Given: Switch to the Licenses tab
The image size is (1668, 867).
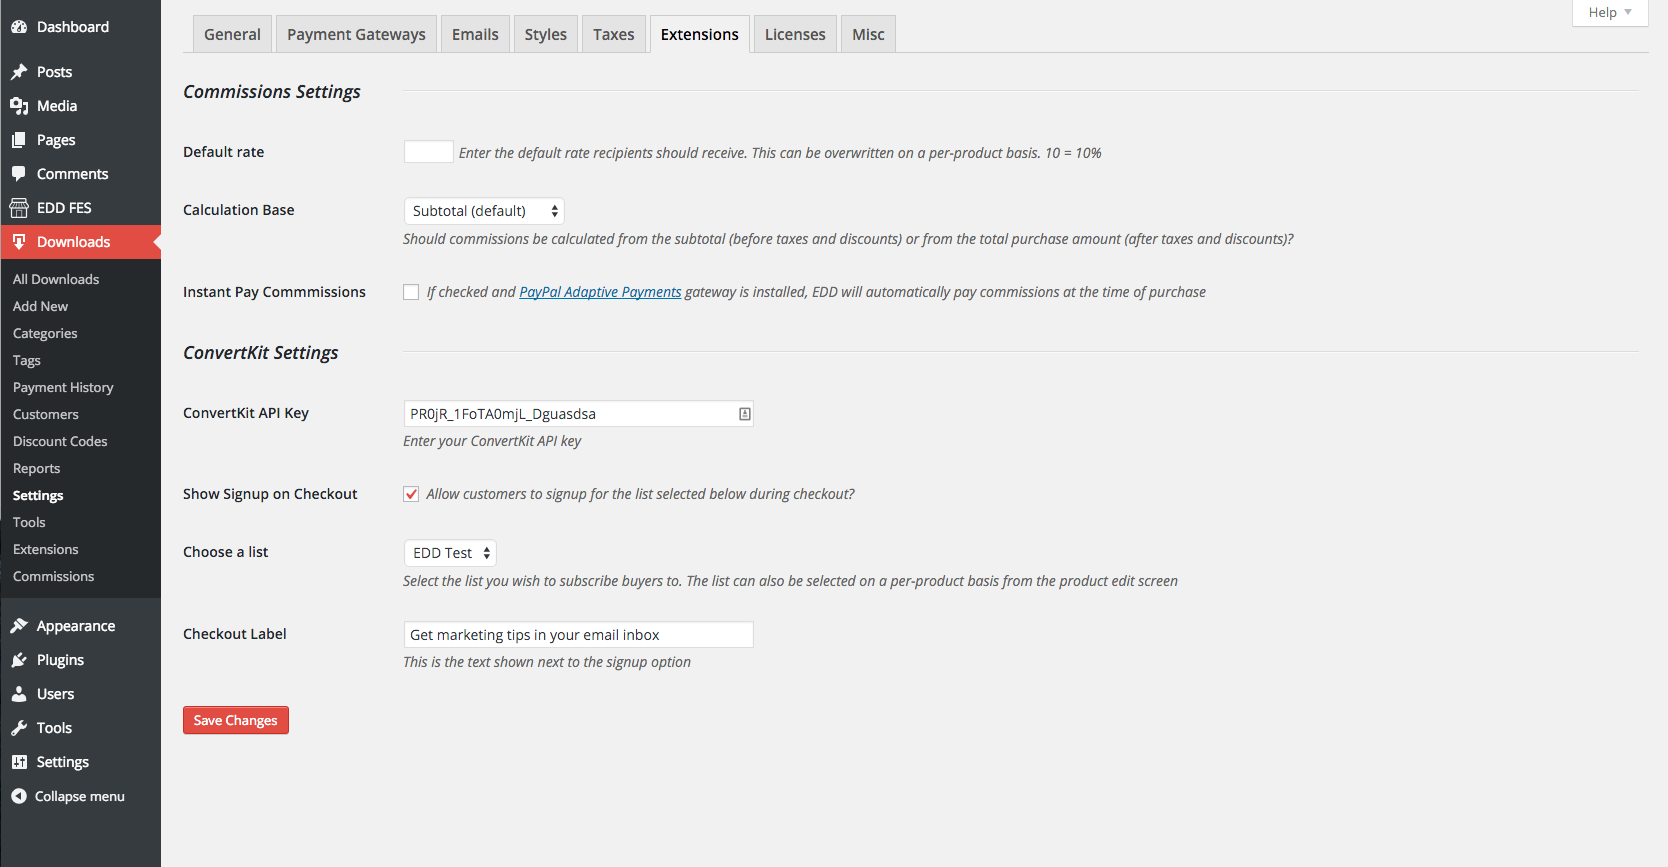Looking at the screenshot, I should pyautogui.click(x=795, y=34).
